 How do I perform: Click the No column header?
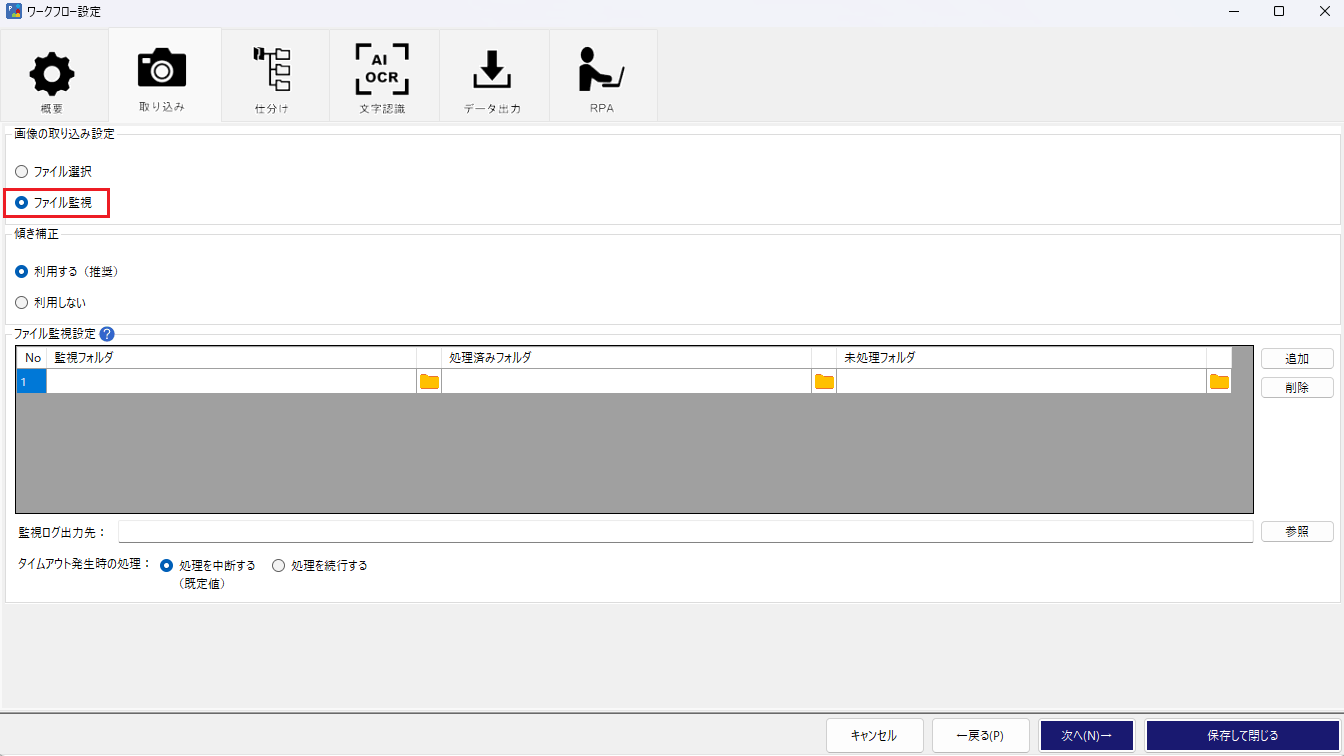[32, 358]
